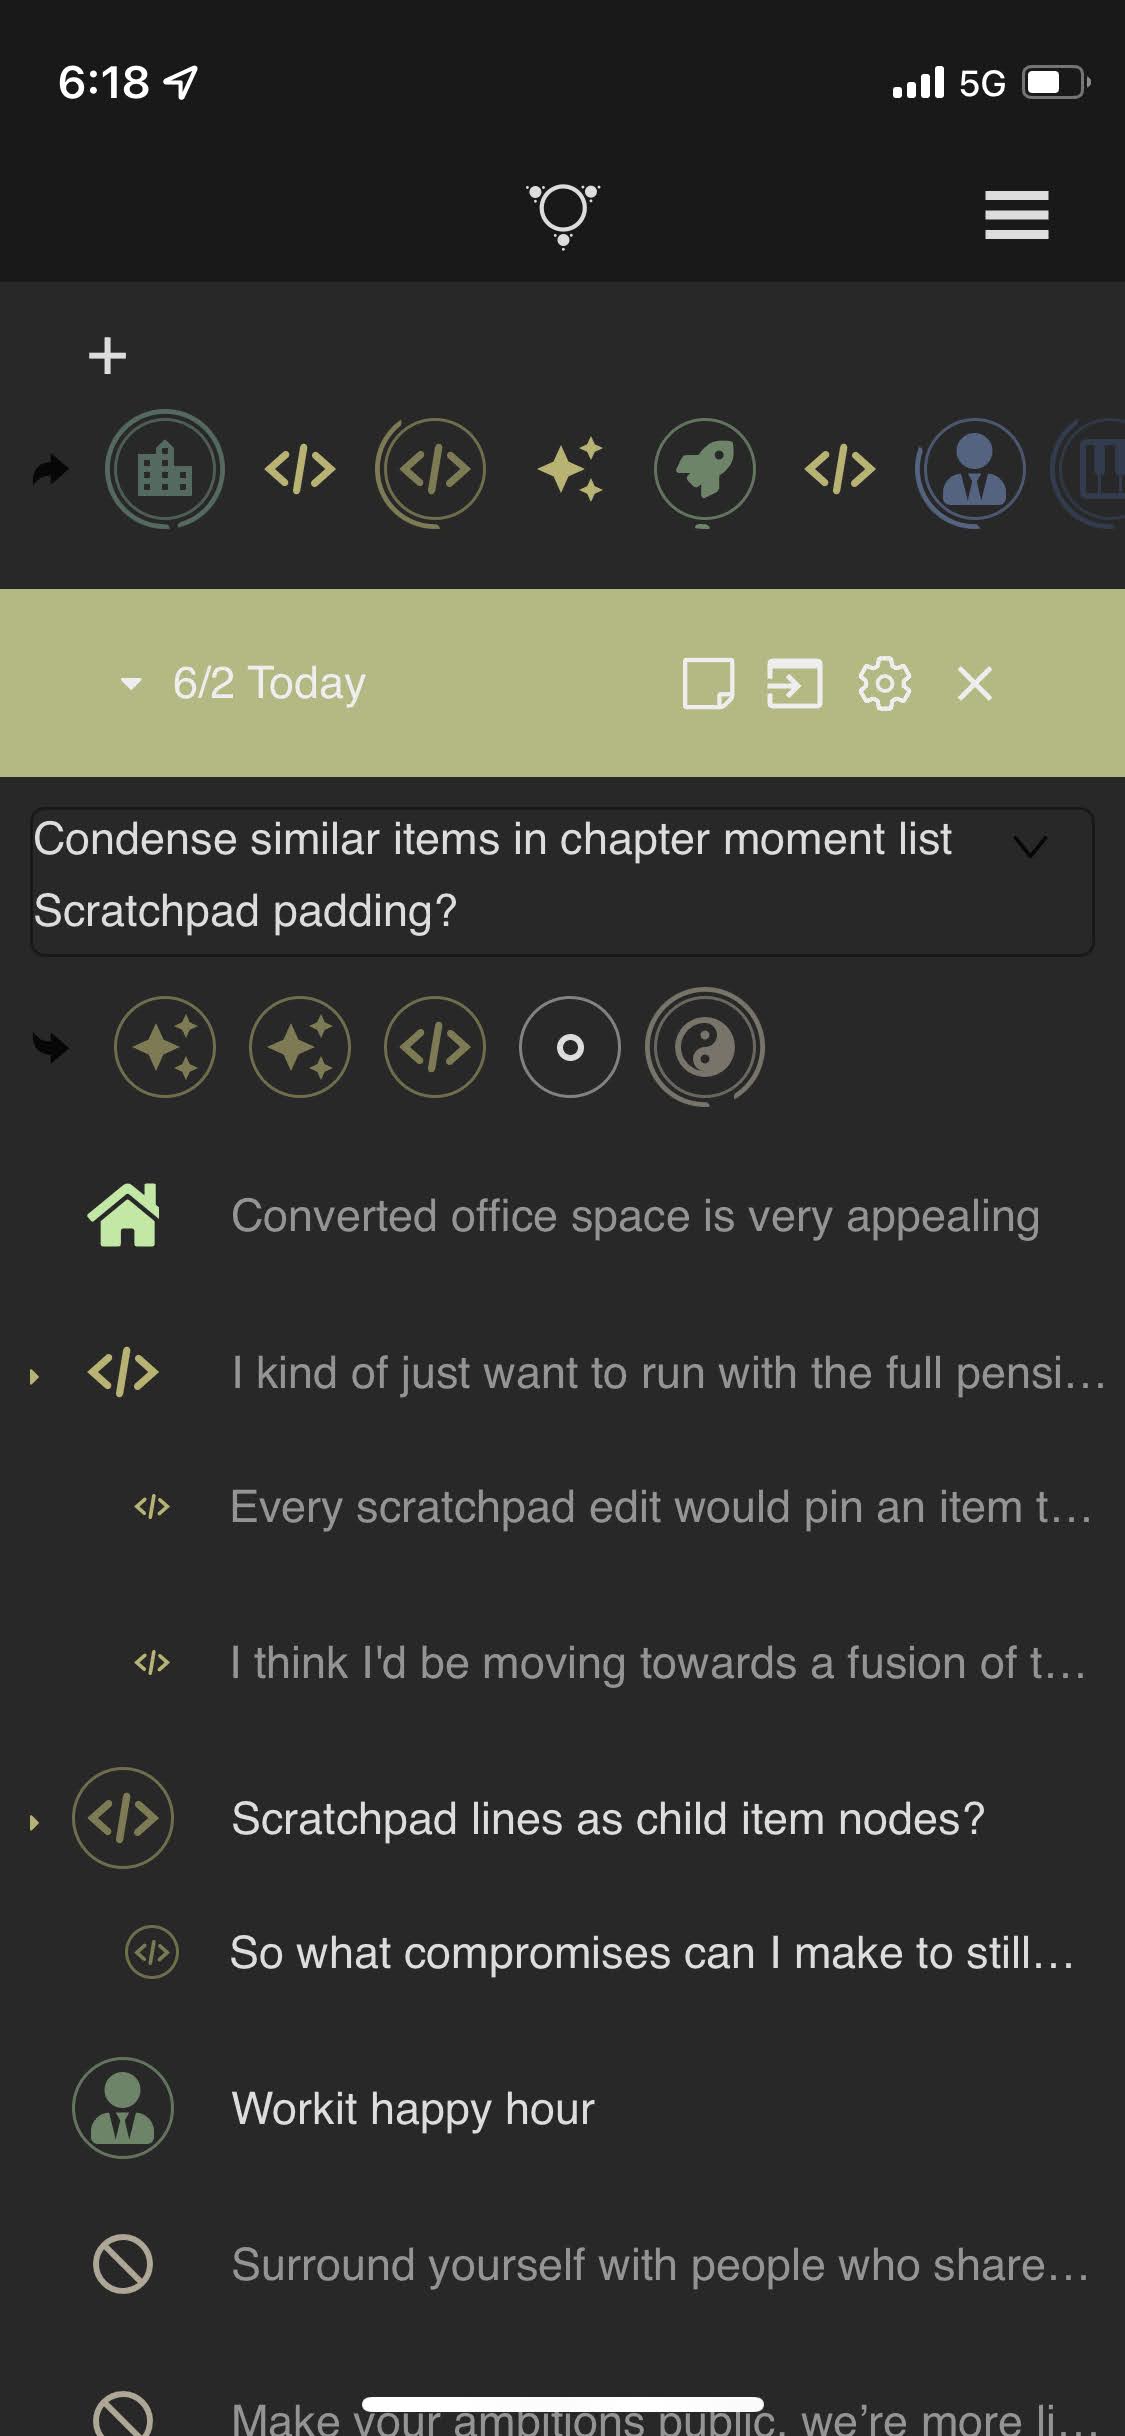Expand the scratchpad chevron dropdown
Screen dimensions: 1125x2436
point(1030,847)
